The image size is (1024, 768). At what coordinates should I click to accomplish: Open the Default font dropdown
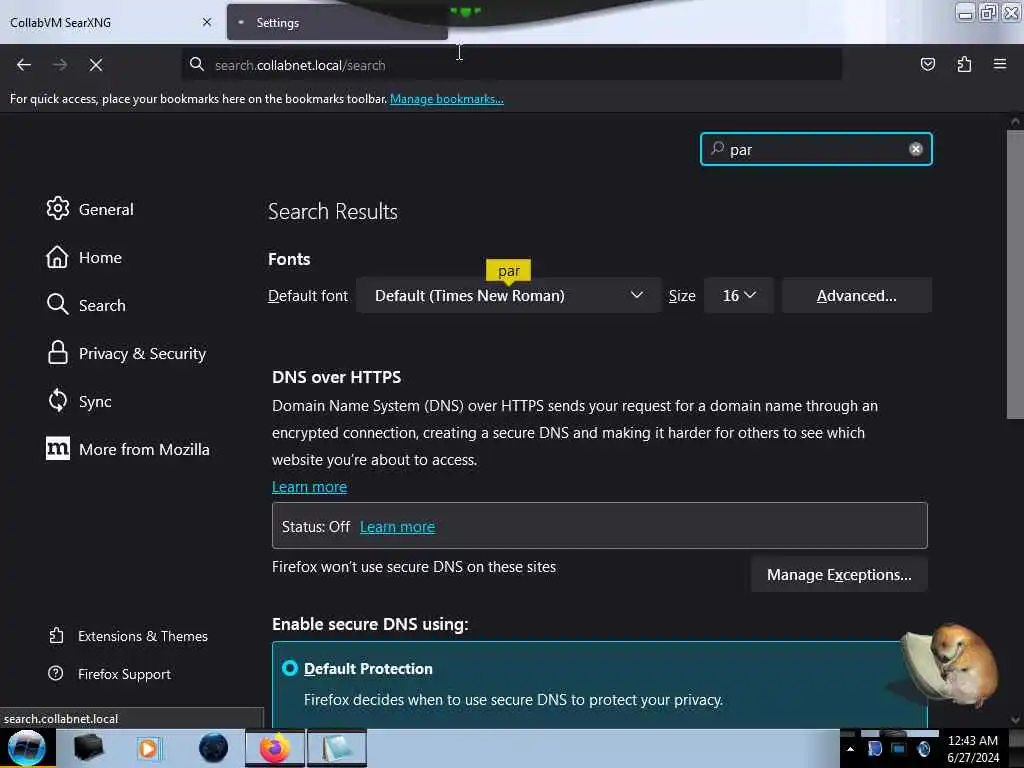[508, 296]
